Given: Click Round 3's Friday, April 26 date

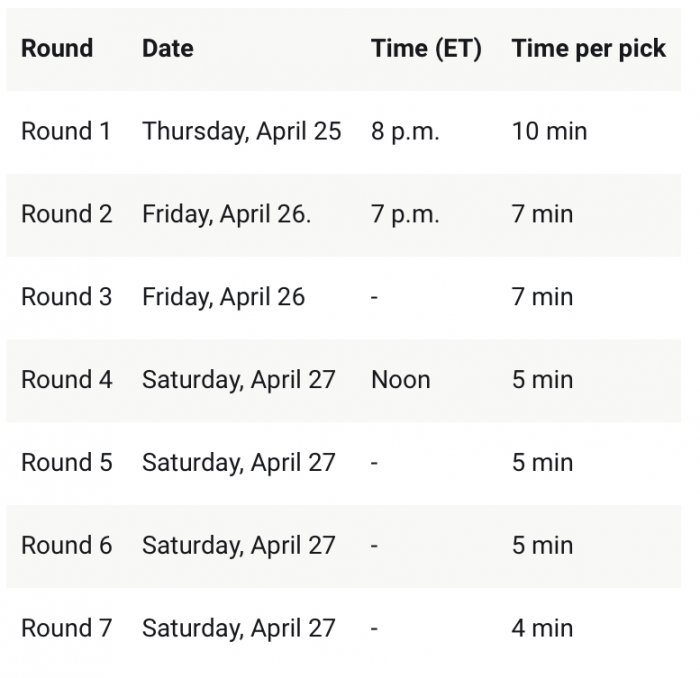Looking at the screenshot, I should click(x=224, y=297).
